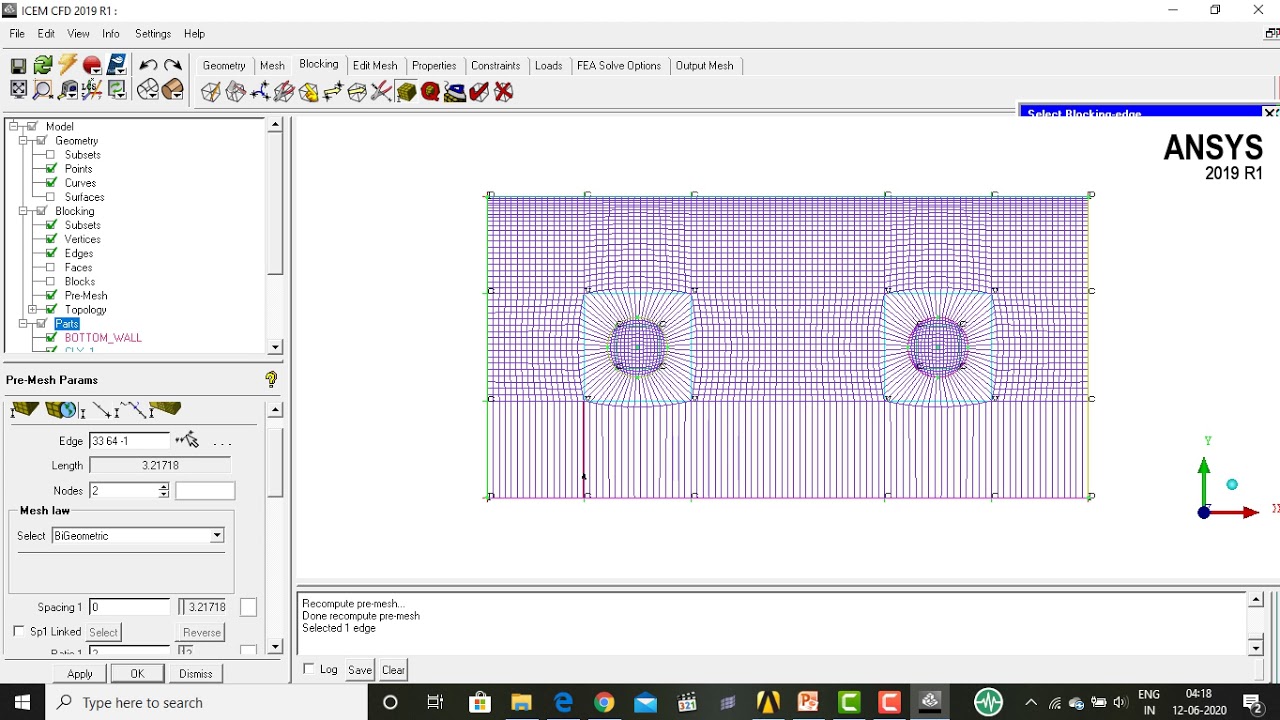Check the Sp1 Linked checkbox

(19, 631)
